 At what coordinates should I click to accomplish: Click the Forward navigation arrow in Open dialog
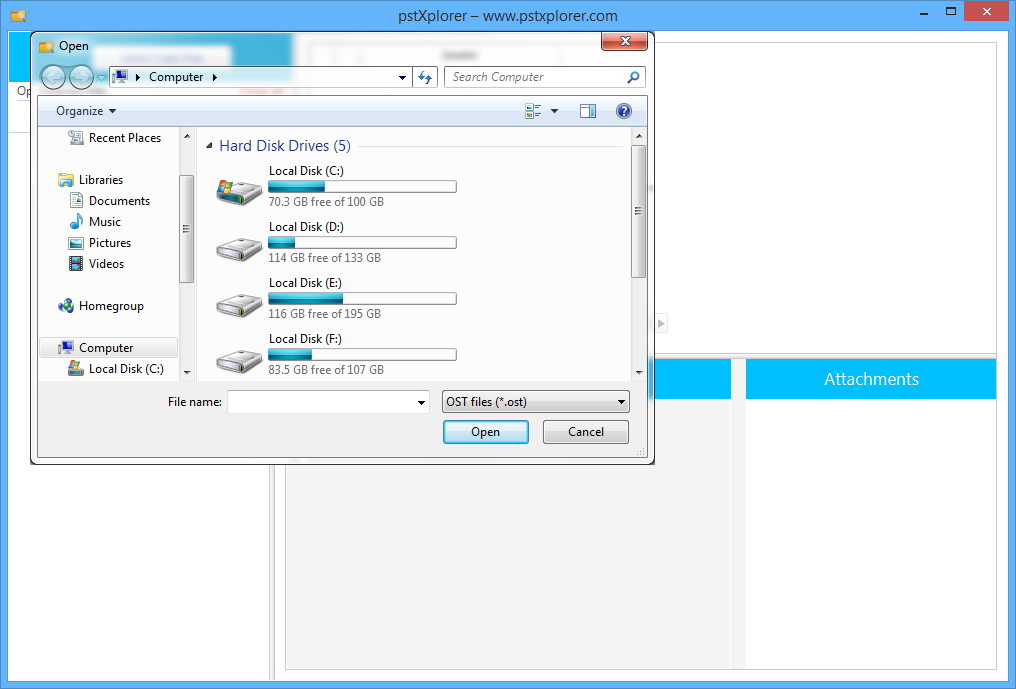[81, 77]
